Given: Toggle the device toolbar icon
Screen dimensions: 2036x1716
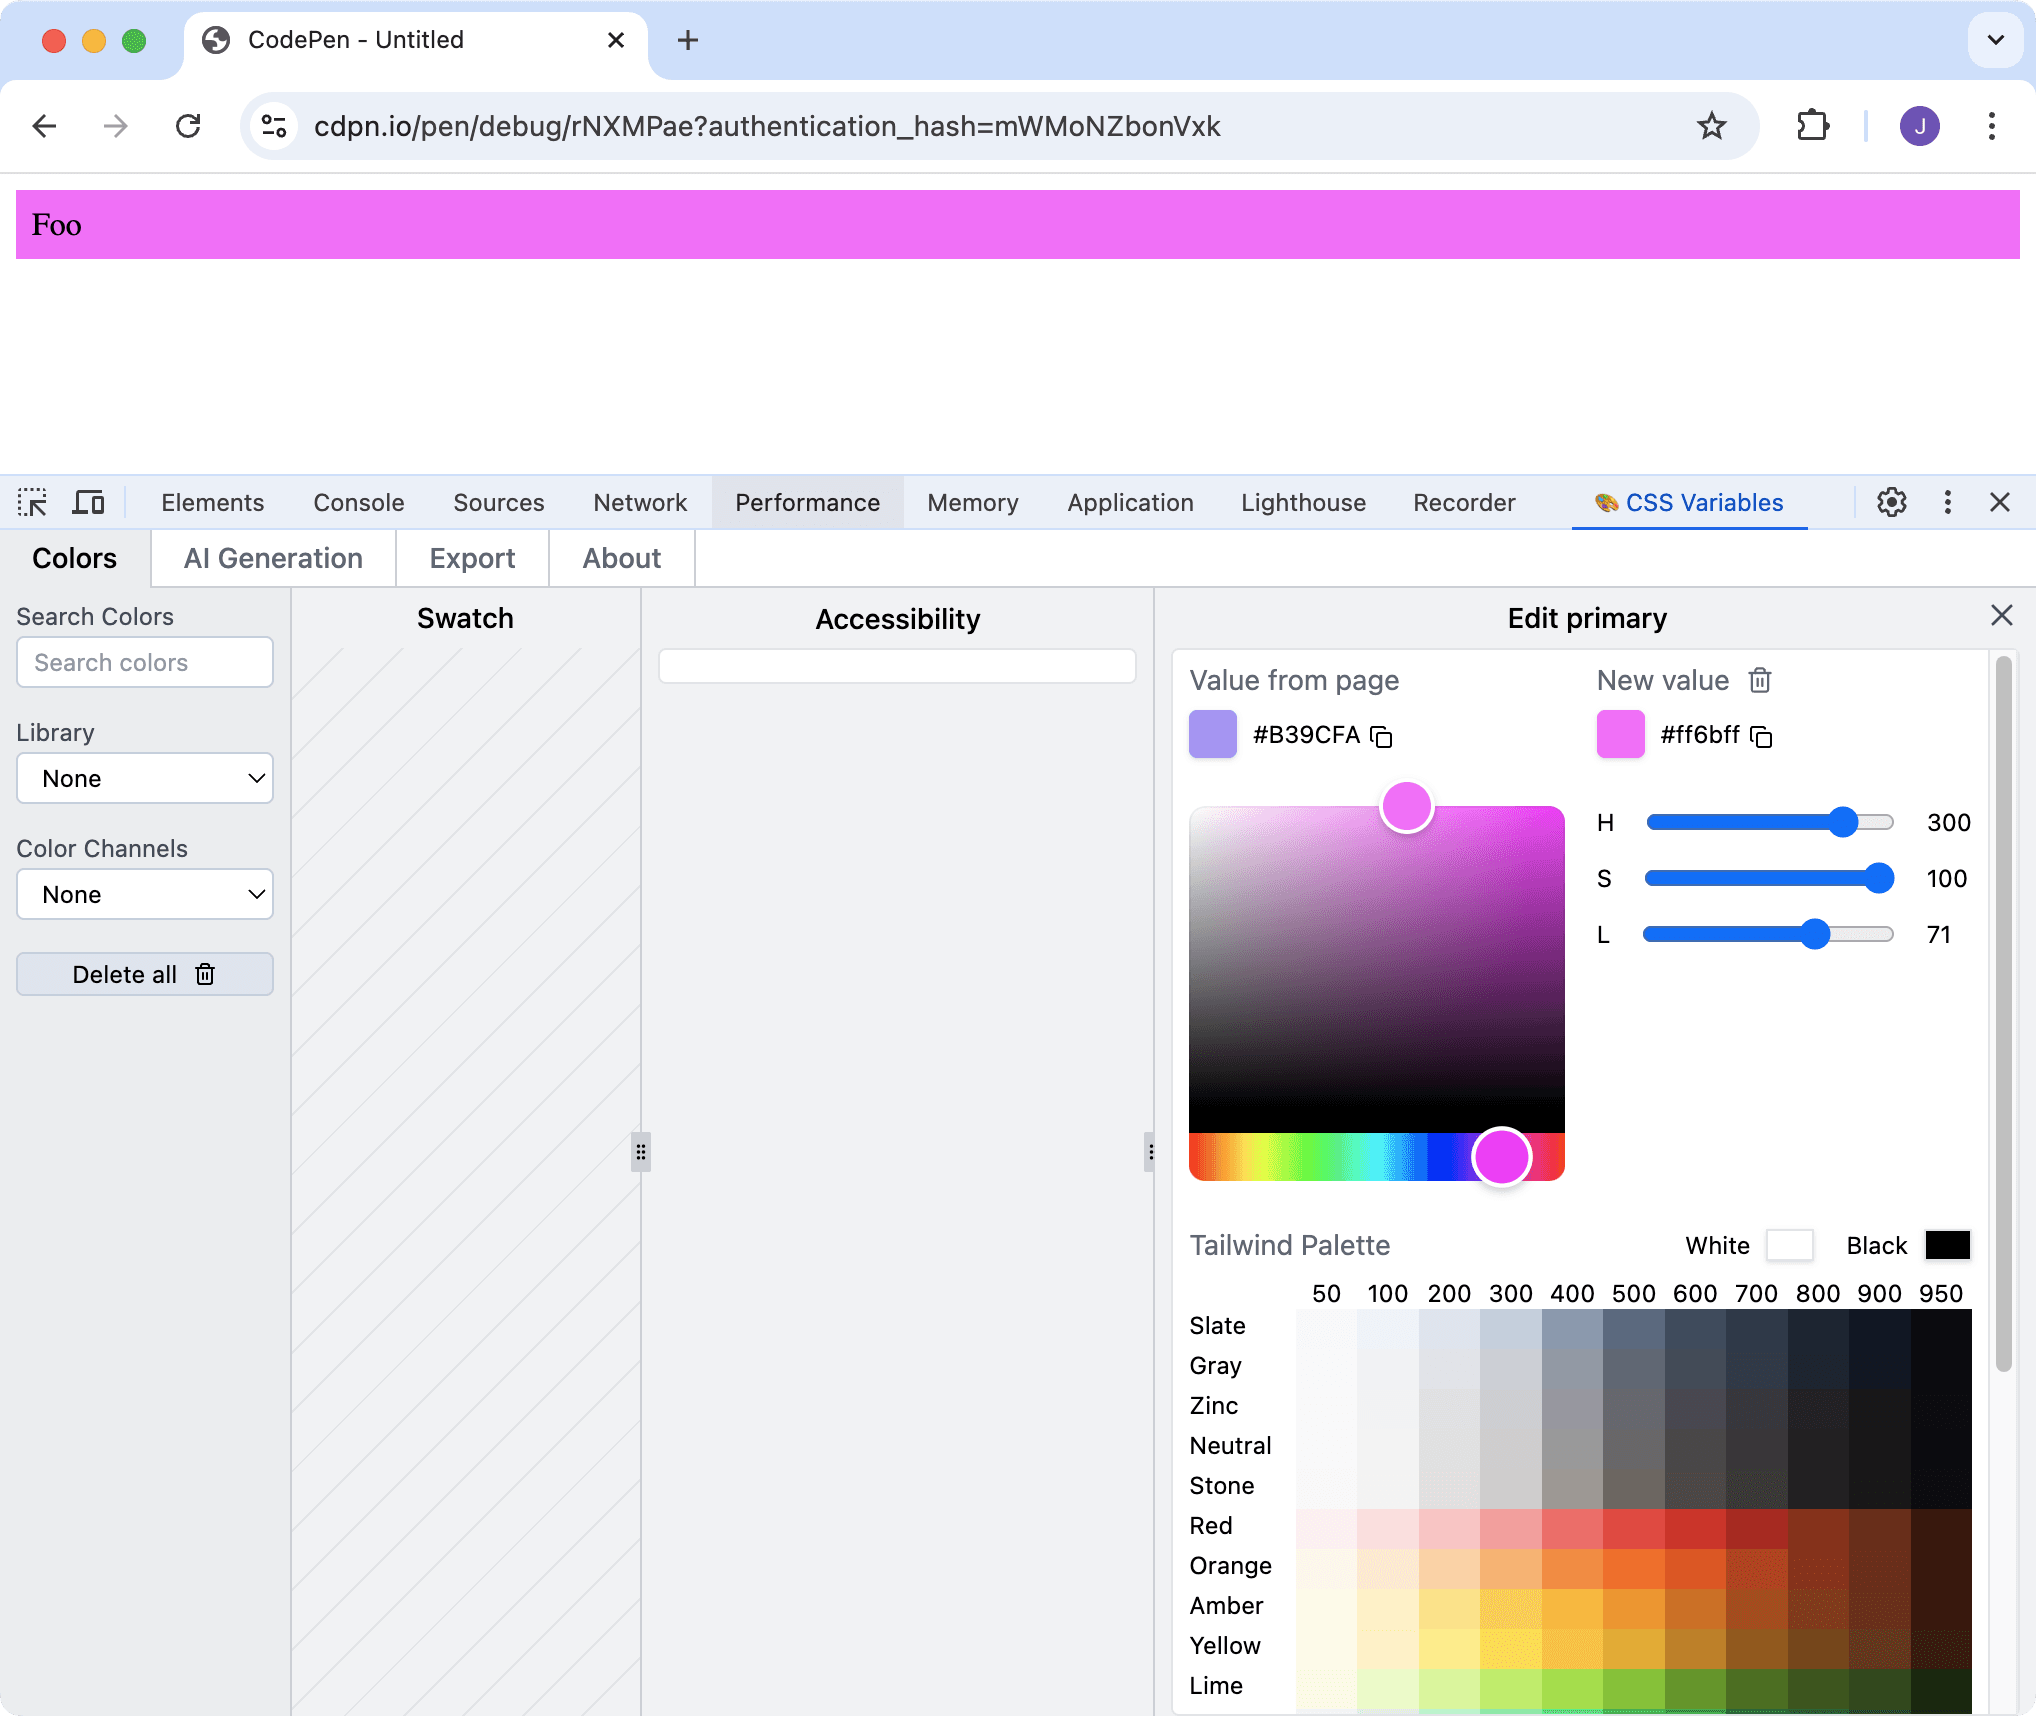Looking at the screenshot, I should 88,502.
